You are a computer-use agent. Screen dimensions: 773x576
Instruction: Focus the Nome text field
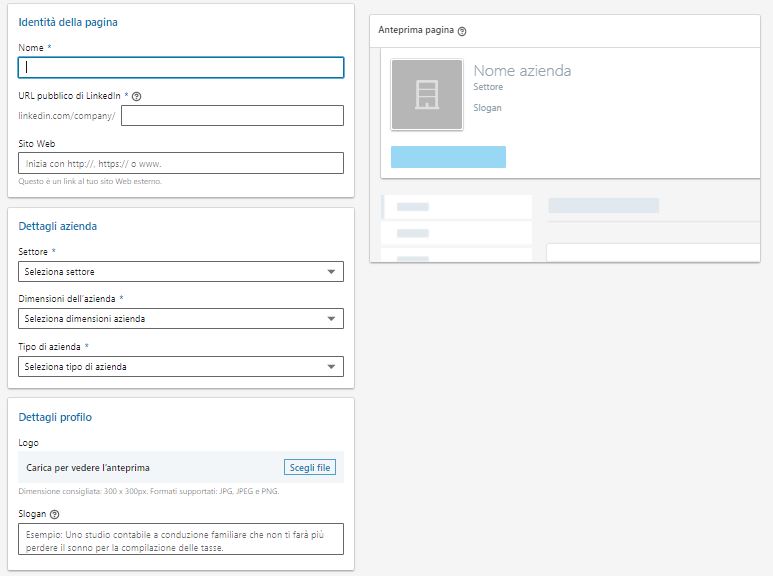181,67
